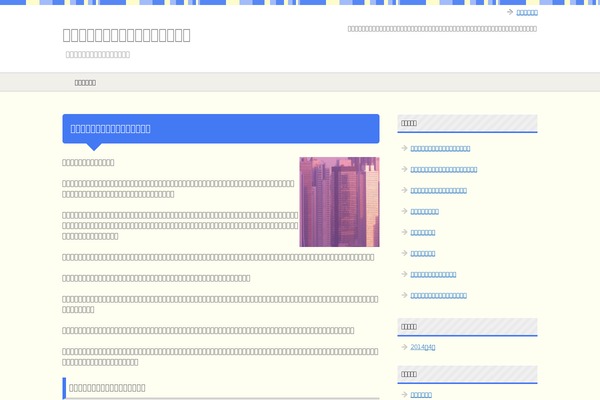Click the blue article title banner
Screen dimensions: 600x400
(221, 129)
